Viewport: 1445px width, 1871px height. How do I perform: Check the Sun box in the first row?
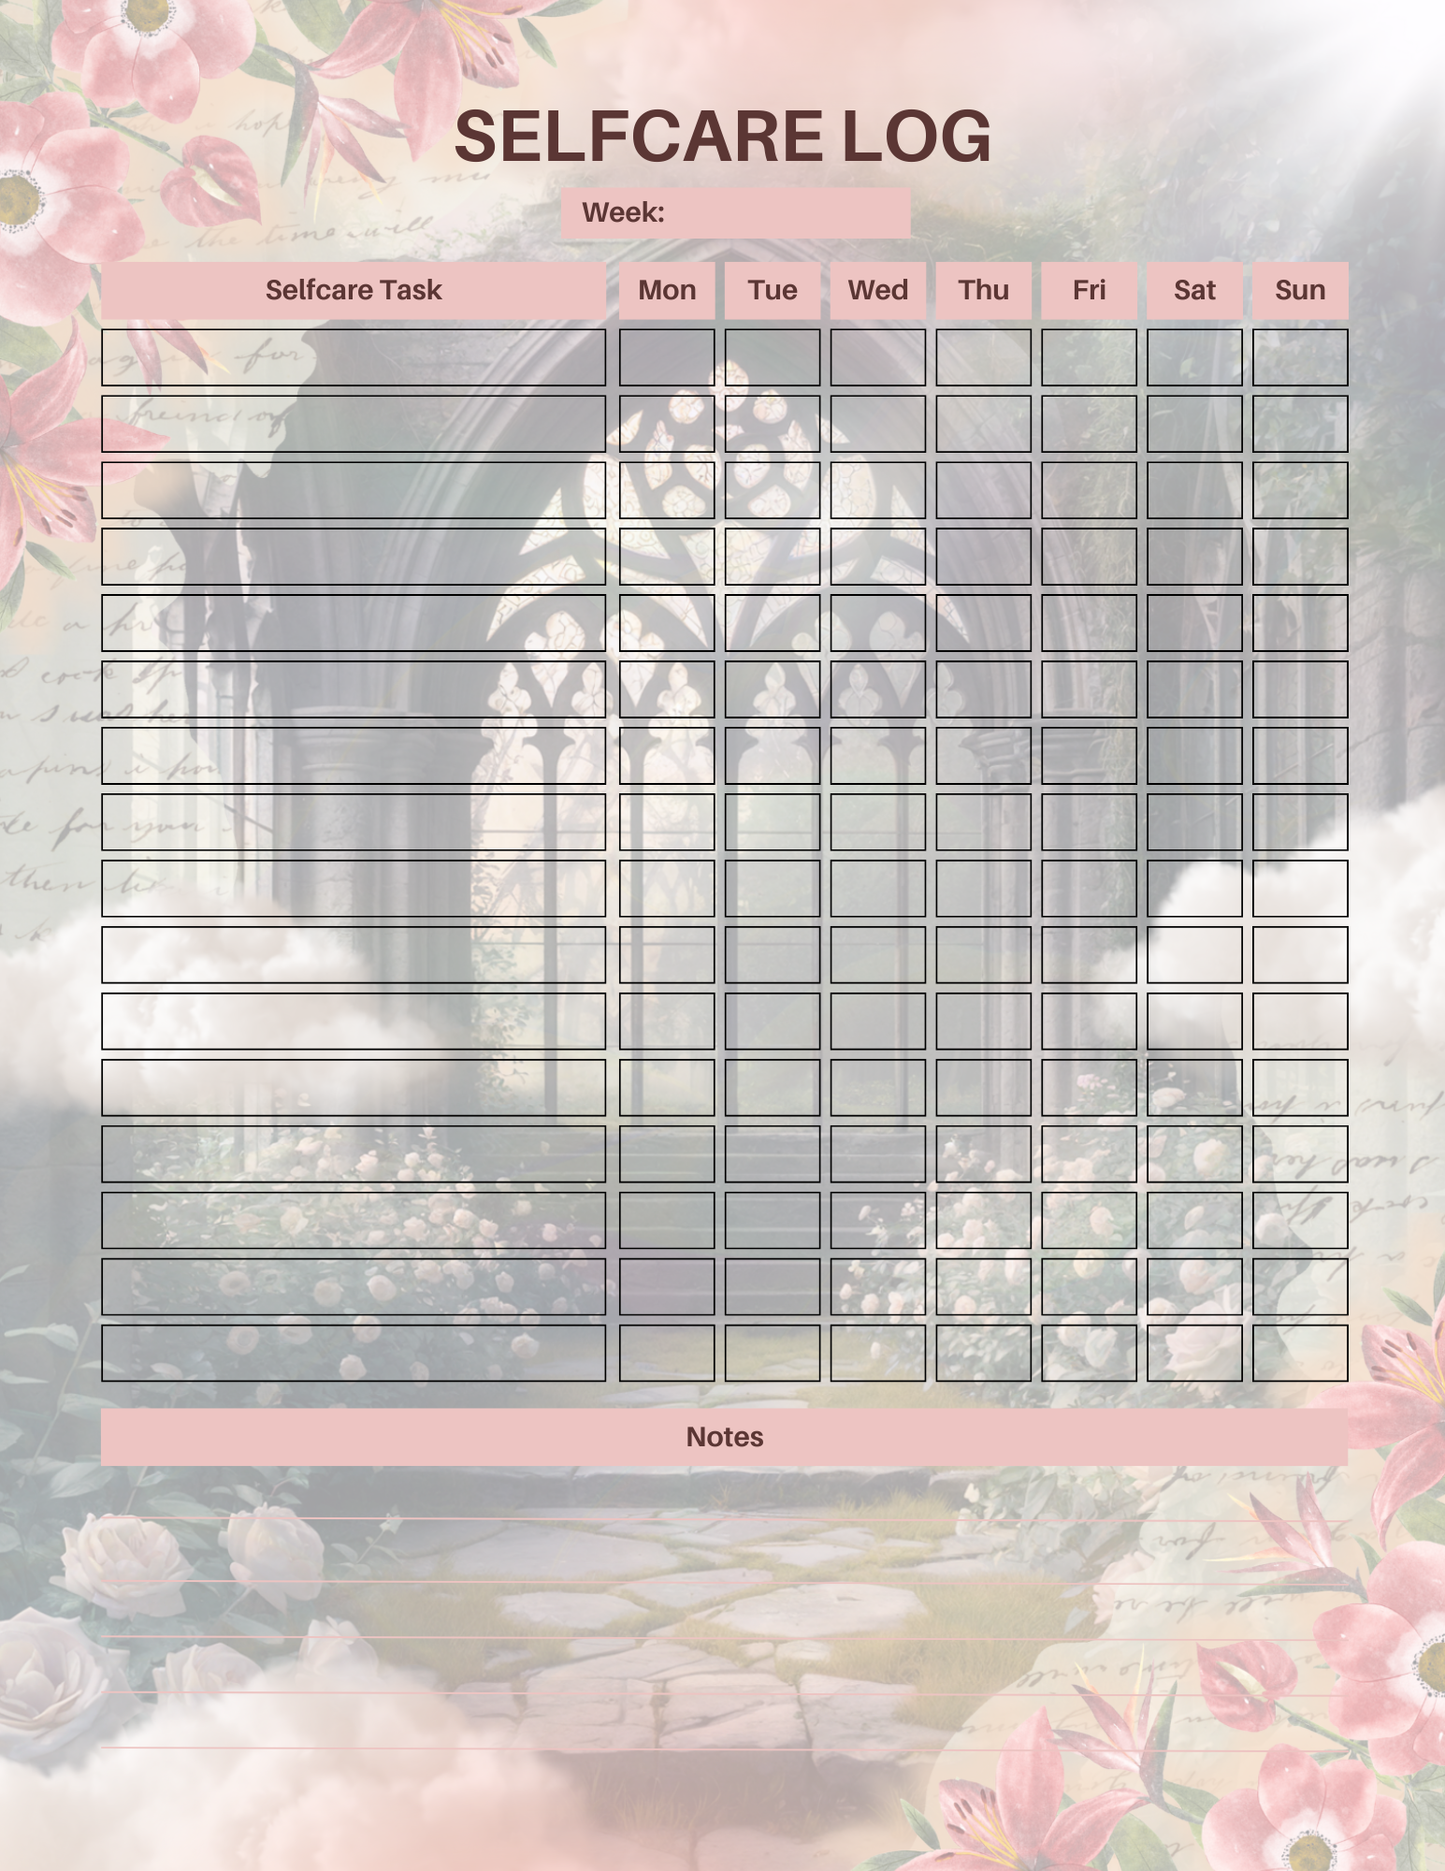[x=1300, y=357]
